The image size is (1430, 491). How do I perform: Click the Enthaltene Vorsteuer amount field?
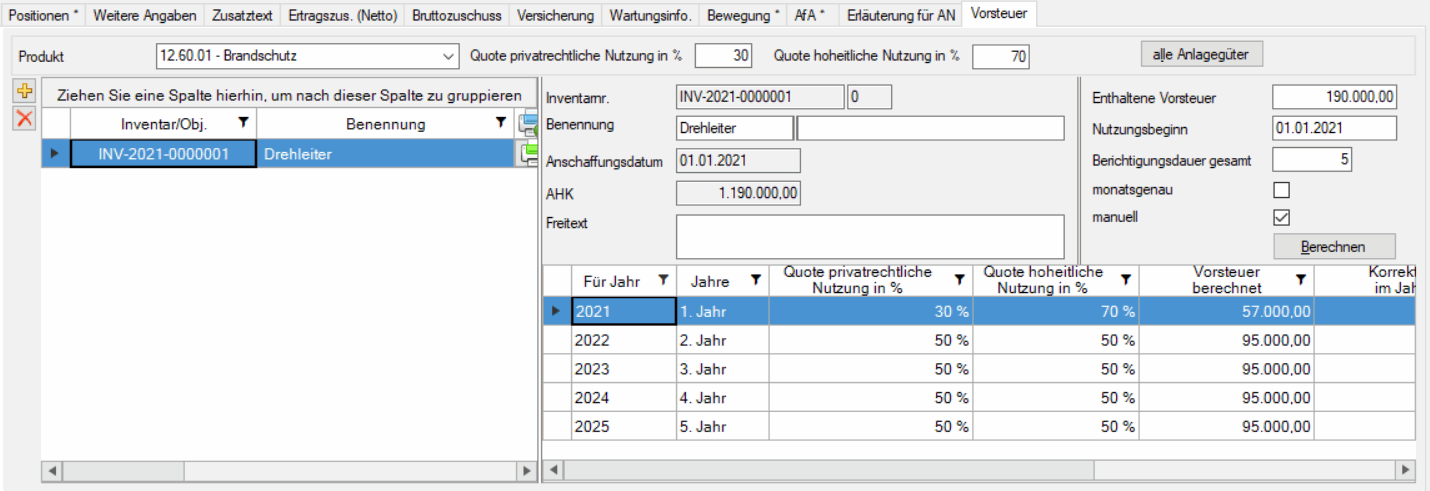[x=1333, y=98]
